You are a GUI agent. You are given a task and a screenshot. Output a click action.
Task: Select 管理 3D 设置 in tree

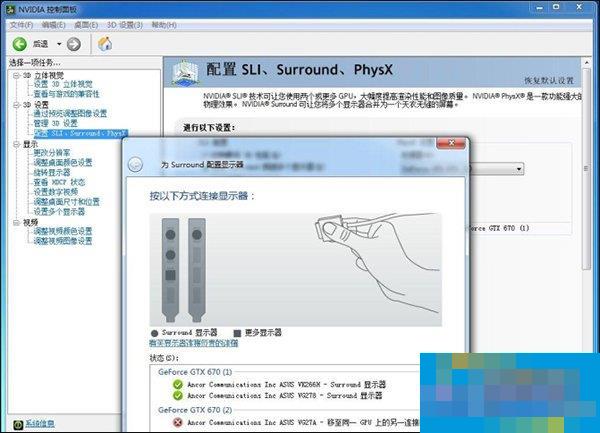[55, 123]
